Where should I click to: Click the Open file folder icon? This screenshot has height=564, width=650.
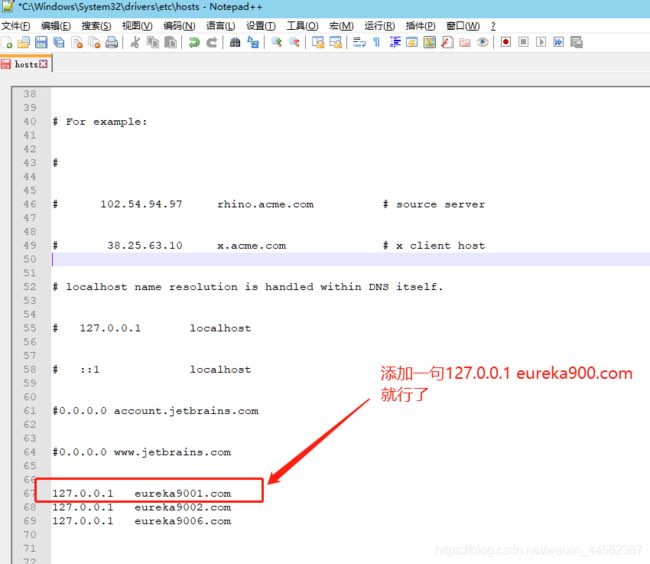point(24,42)
